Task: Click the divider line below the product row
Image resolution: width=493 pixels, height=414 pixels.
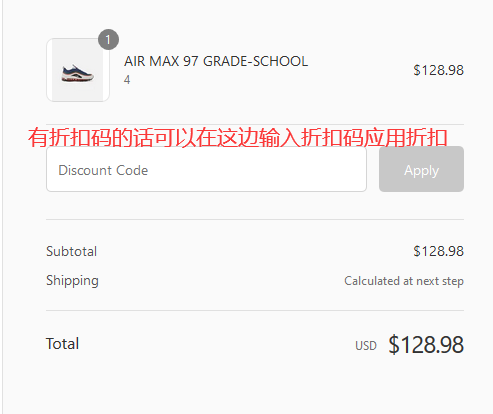Action: 255,125
